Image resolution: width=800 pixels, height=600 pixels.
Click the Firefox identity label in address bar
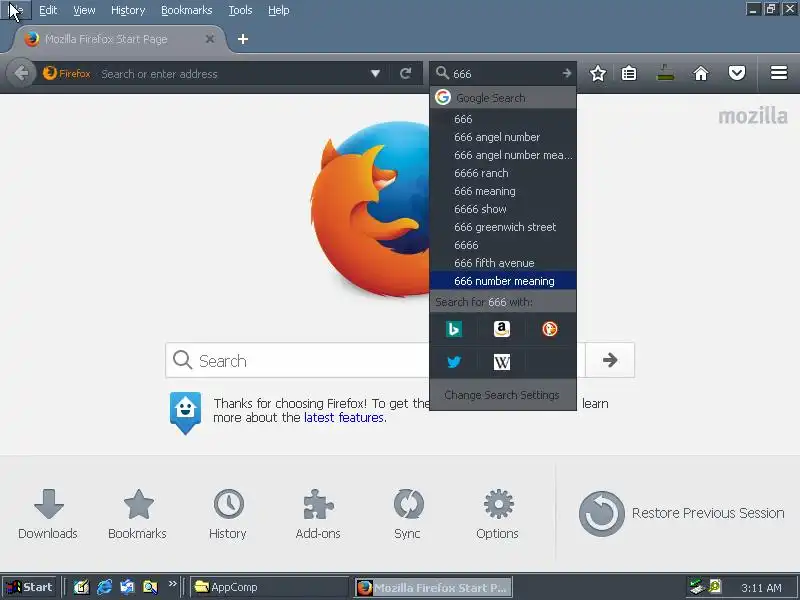click(67, 73)
